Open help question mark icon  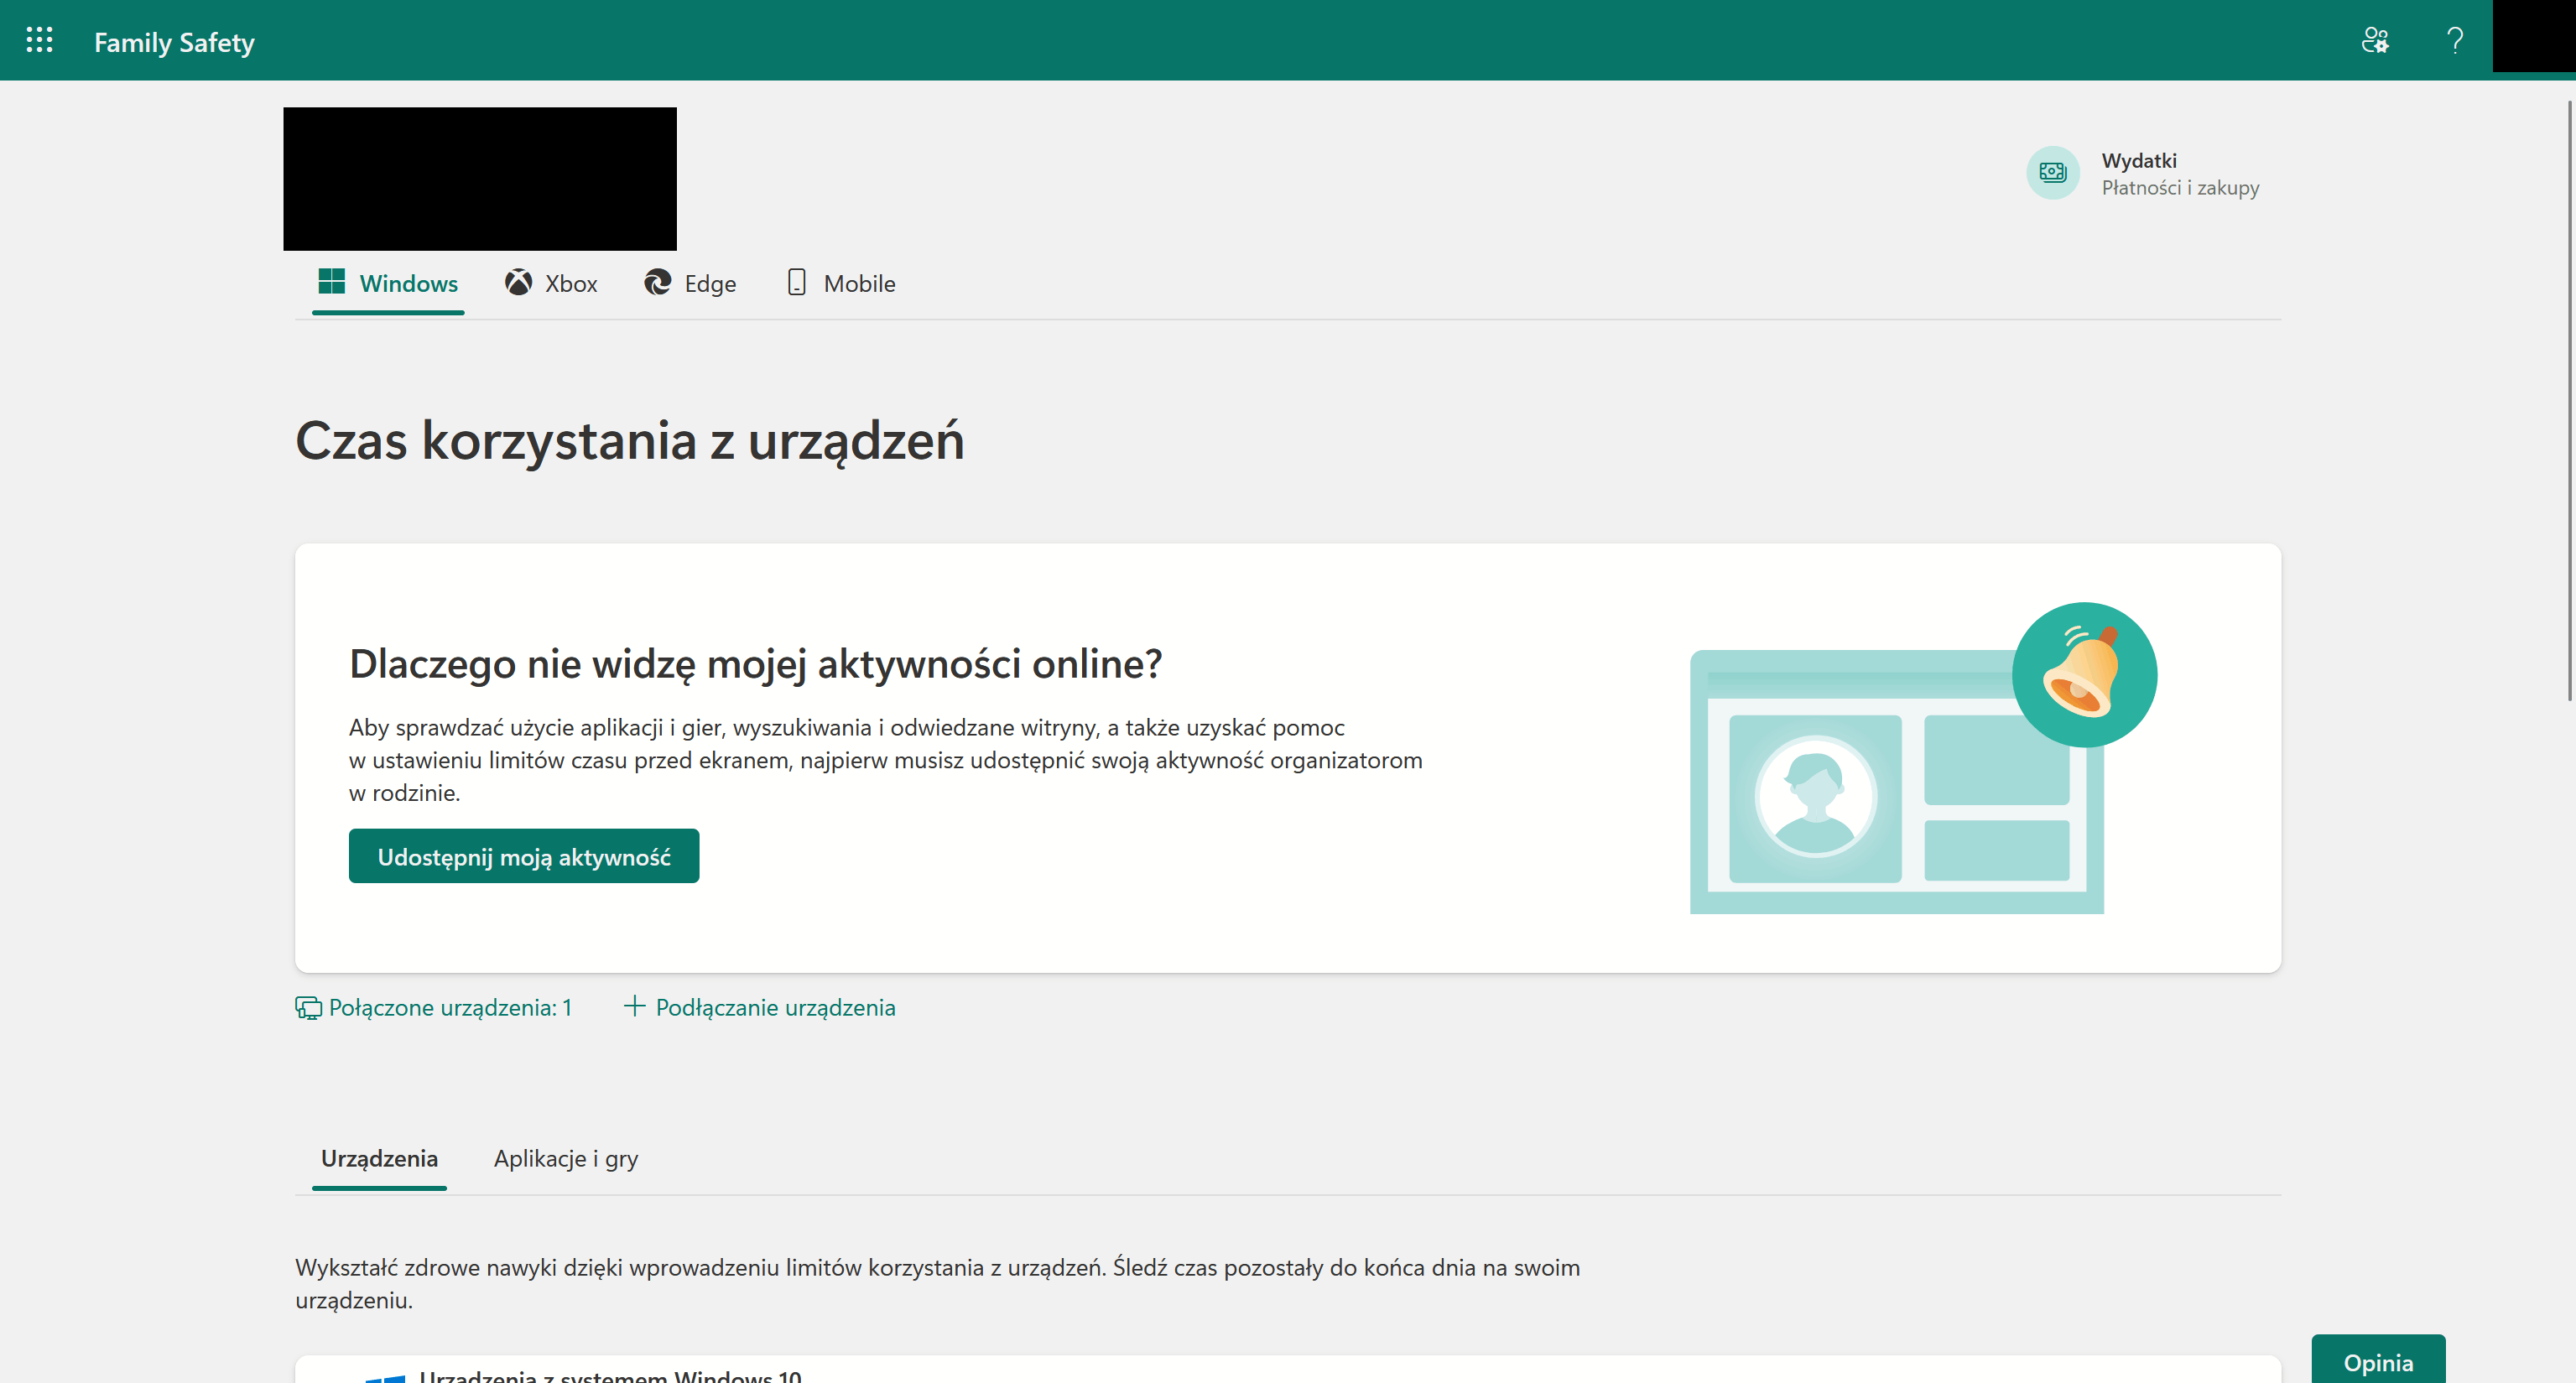pyautogui.click(x=2454, y=40)
